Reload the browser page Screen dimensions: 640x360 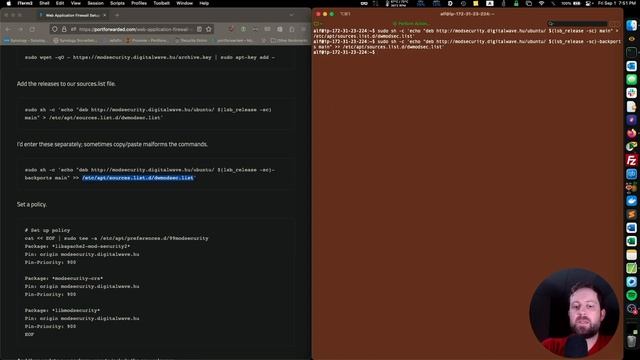(x=32, y=29)
